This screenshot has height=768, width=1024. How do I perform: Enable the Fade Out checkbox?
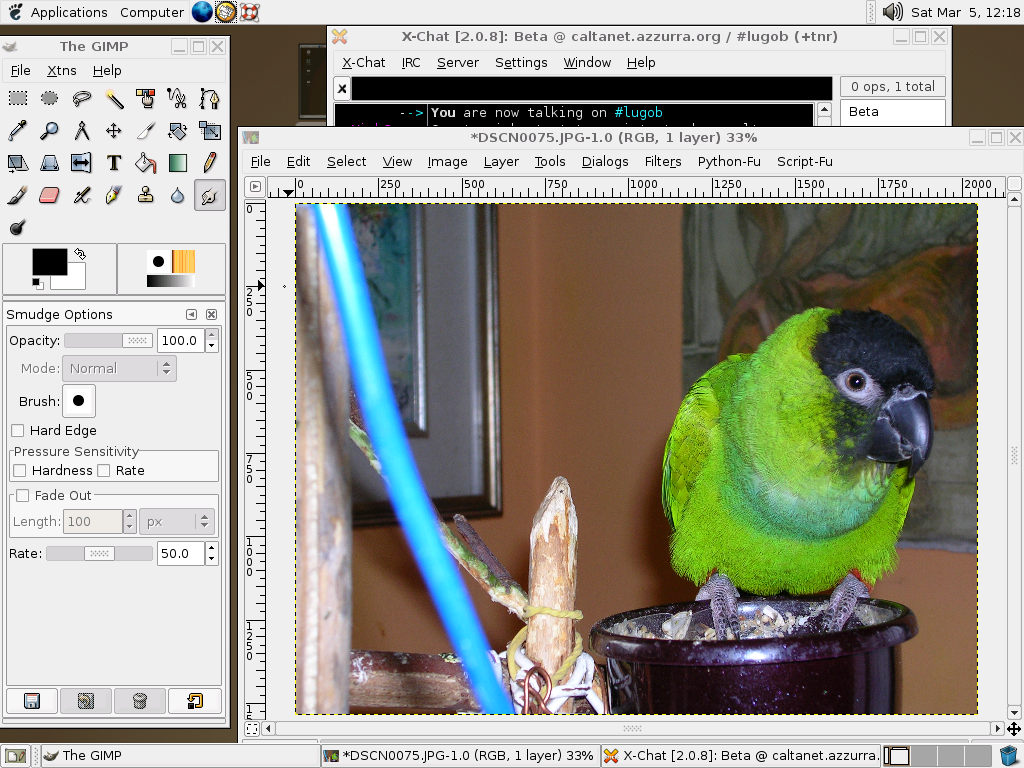click(22, 496)
